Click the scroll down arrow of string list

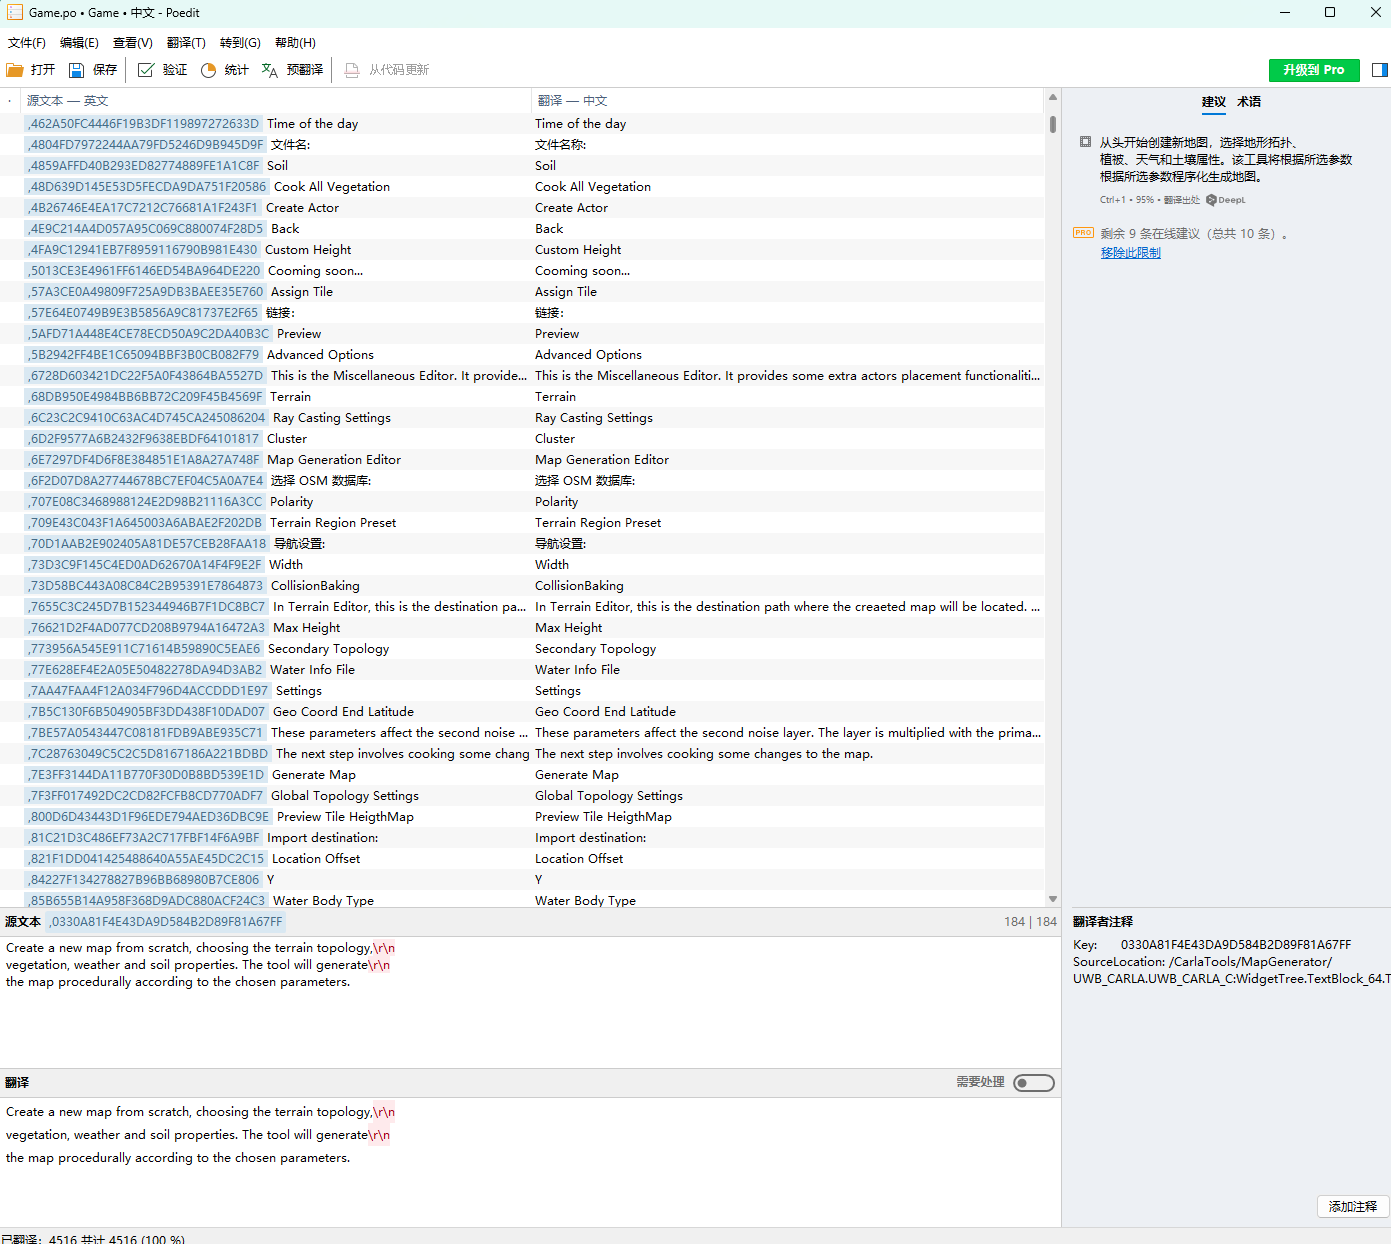1052,899
